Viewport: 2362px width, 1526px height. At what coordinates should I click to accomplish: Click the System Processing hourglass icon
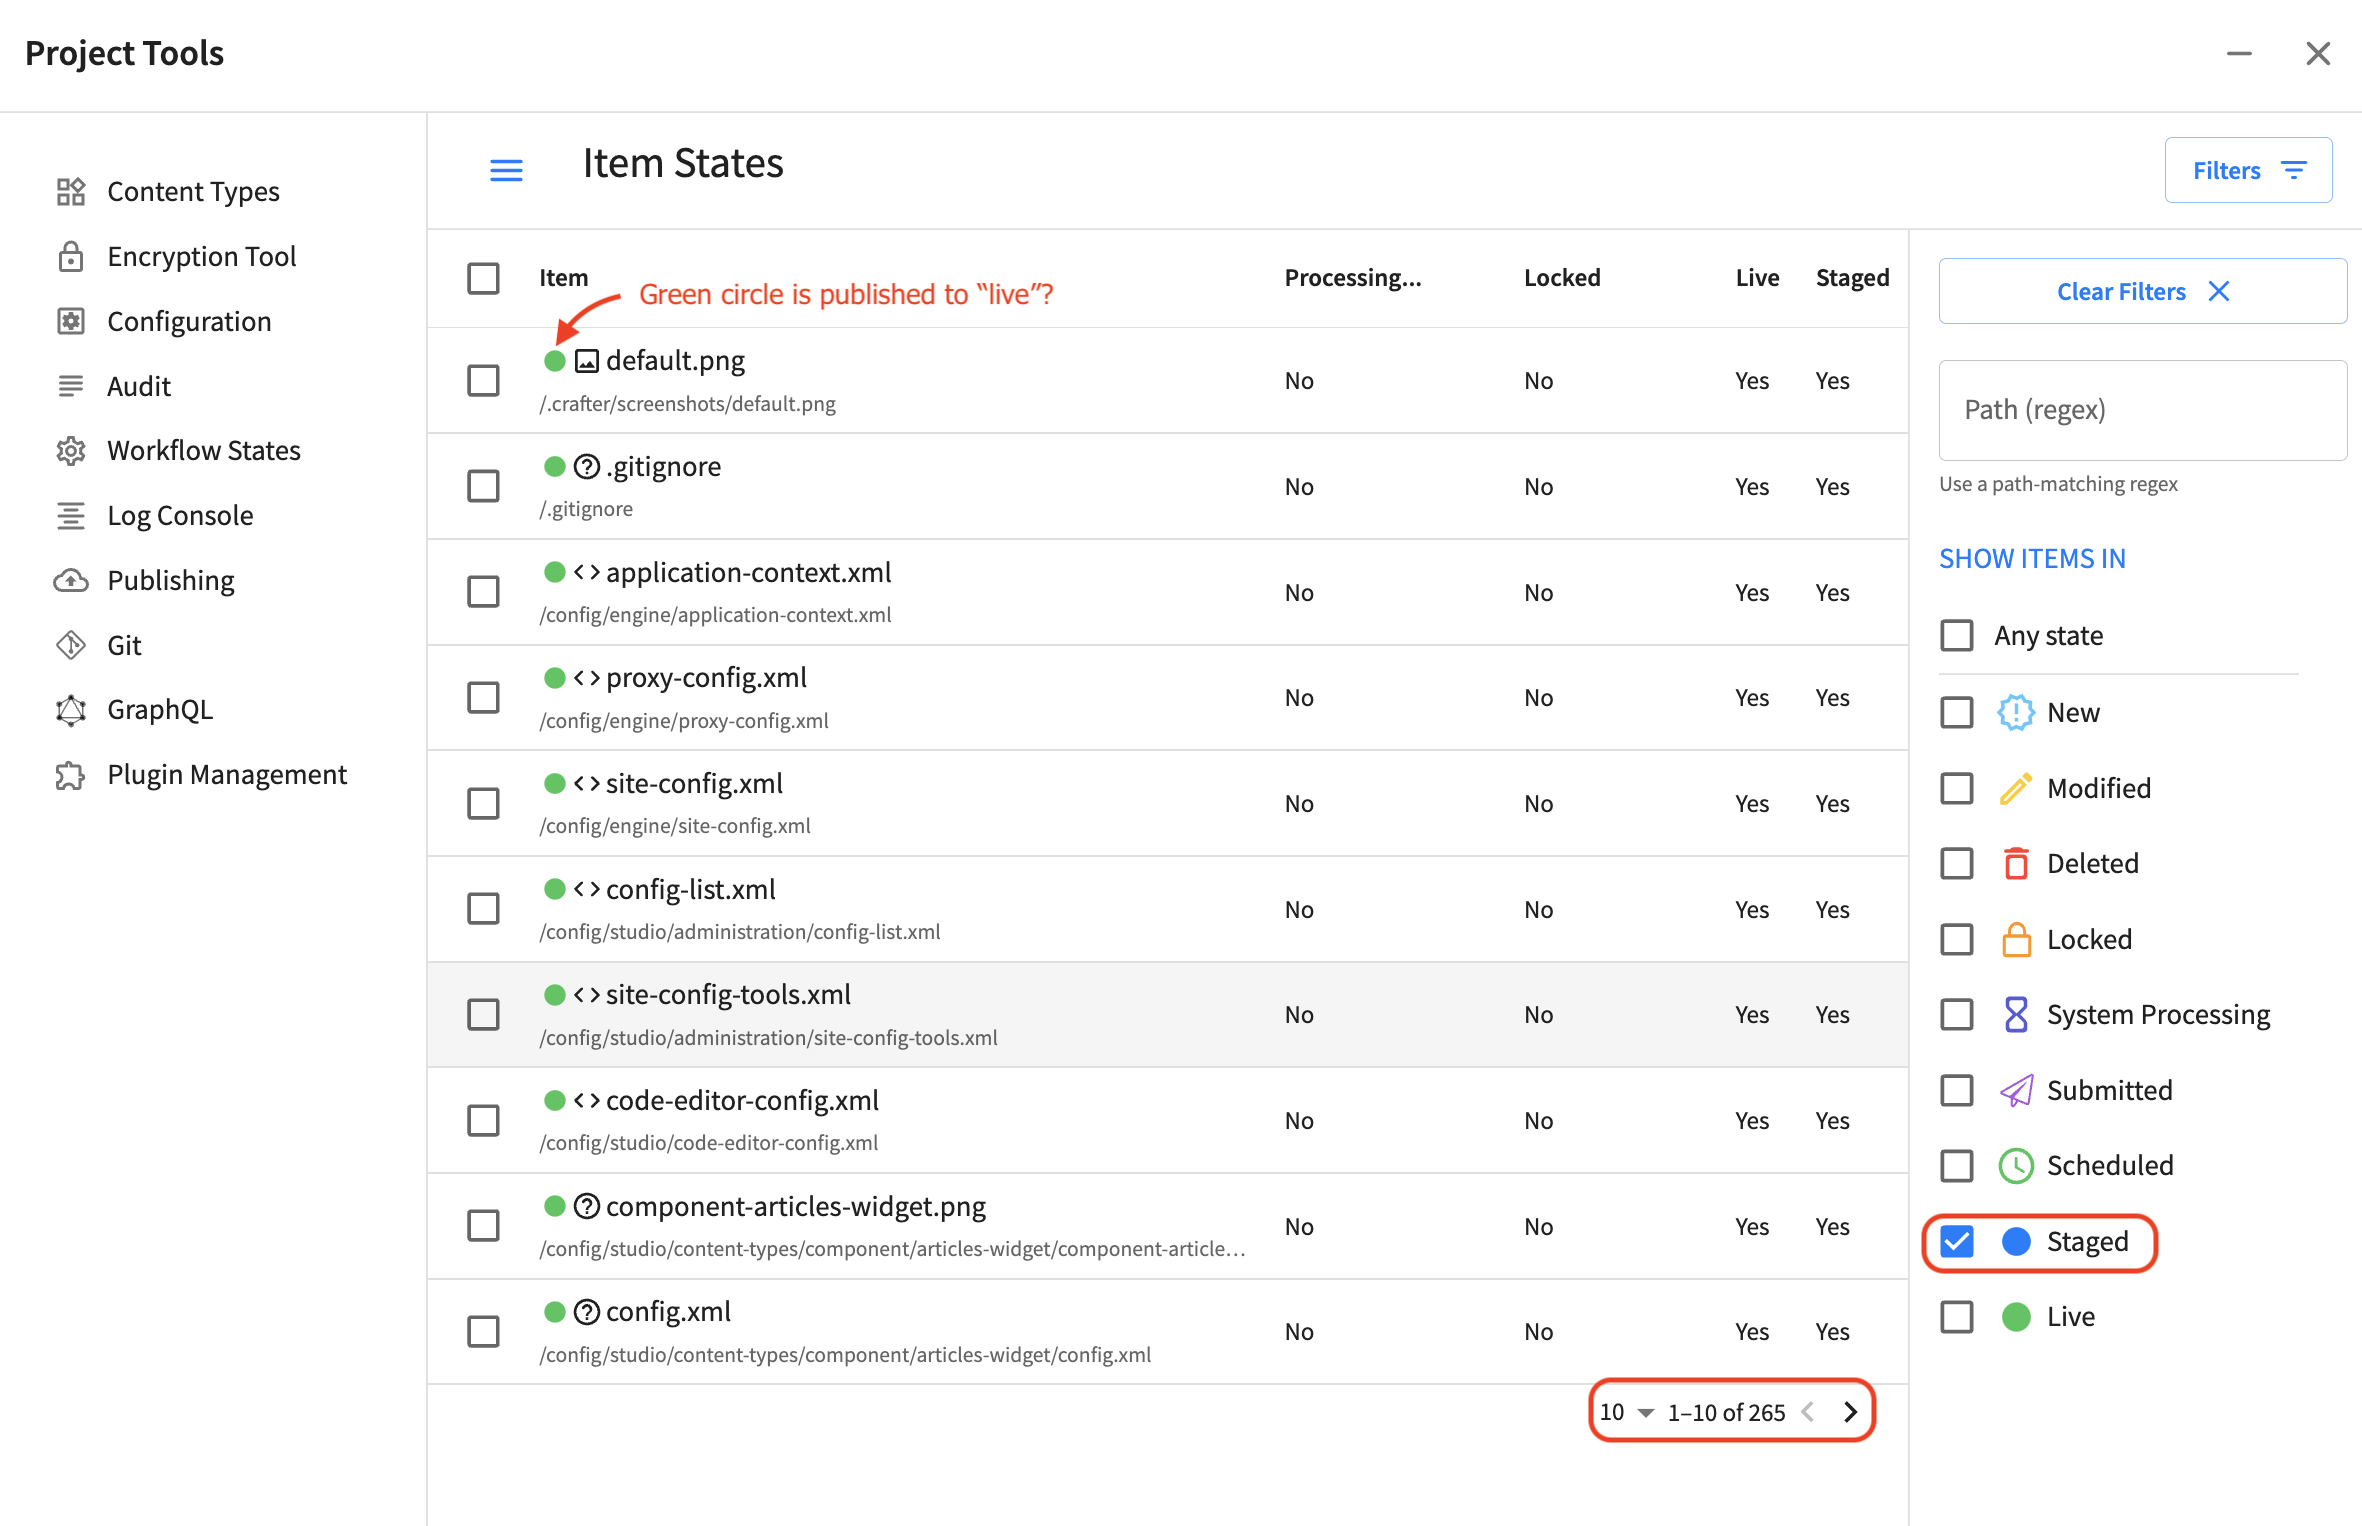(2016, 1015)
